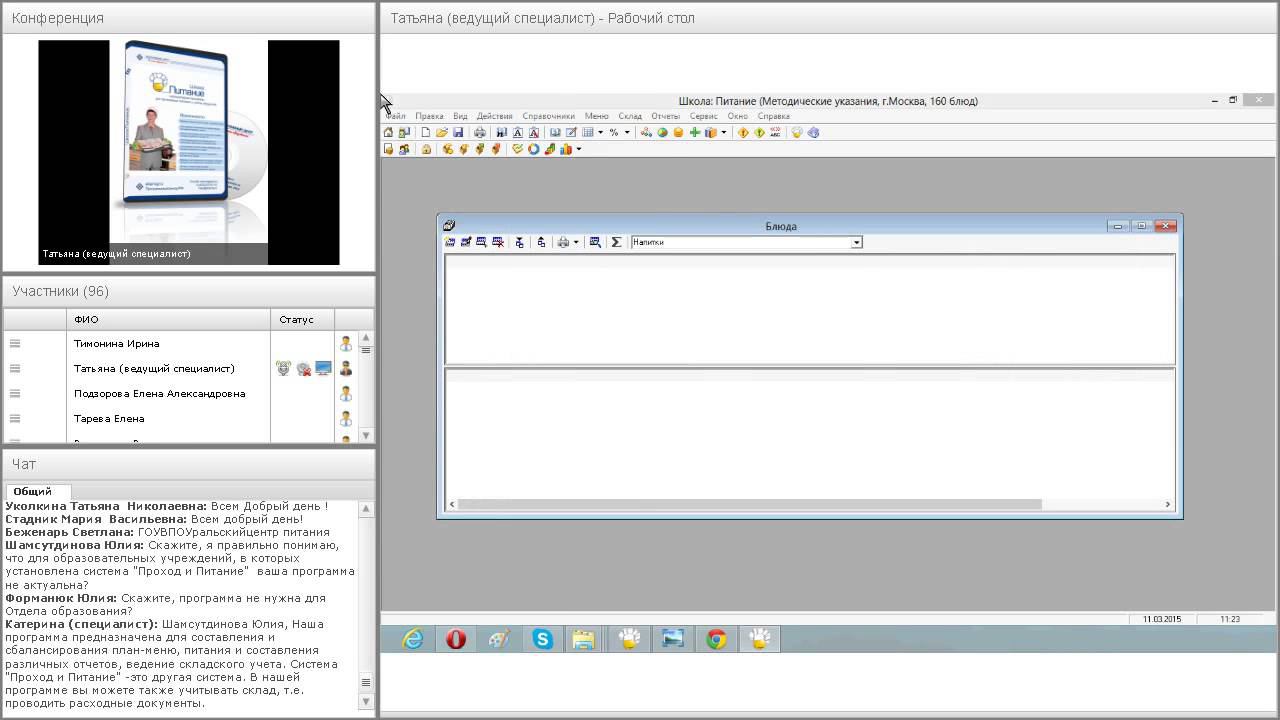
Task: Open the Файл menu
Action: 396,116
